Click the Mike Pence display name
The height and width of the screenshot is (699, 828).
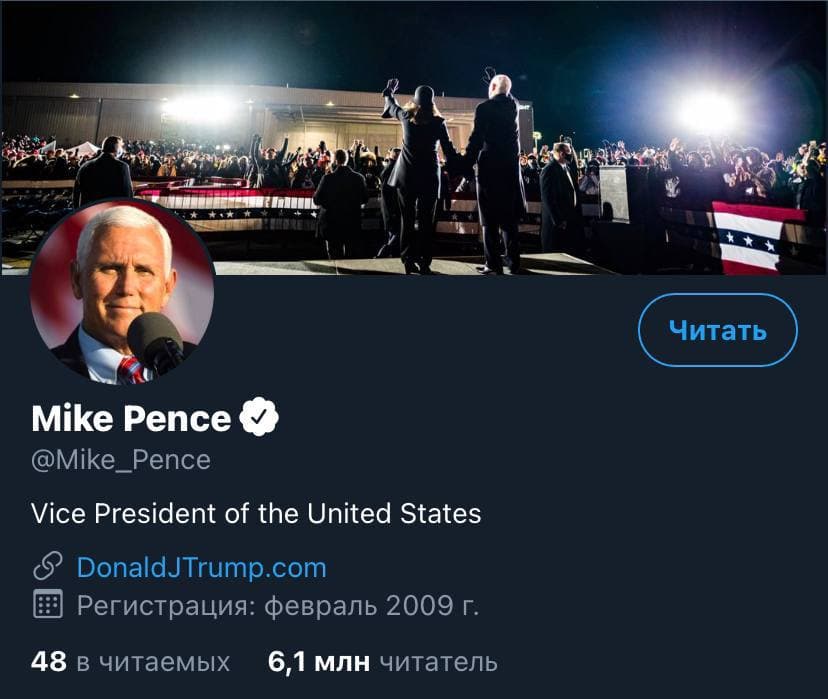(x=131, y=418)
